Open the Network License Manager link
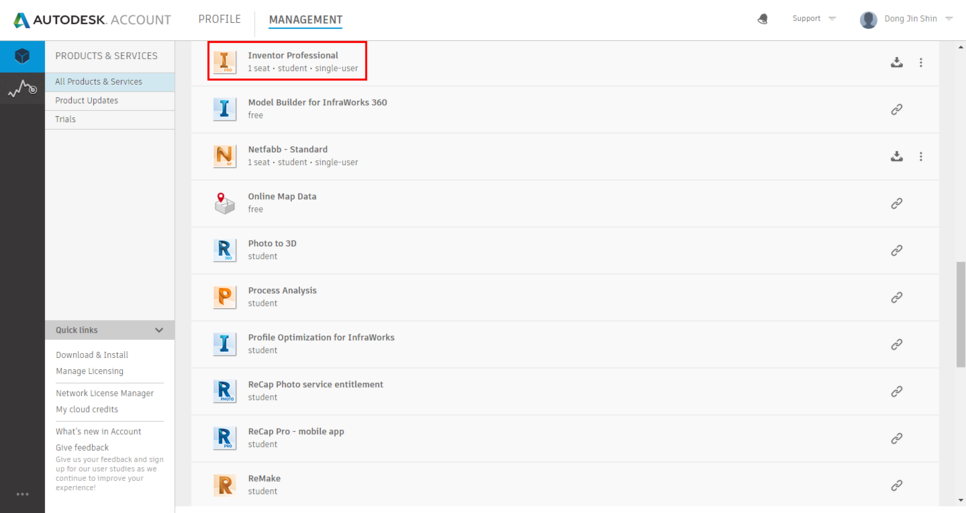The height and width of the screenshot is (513, 966). pos(105,393)
